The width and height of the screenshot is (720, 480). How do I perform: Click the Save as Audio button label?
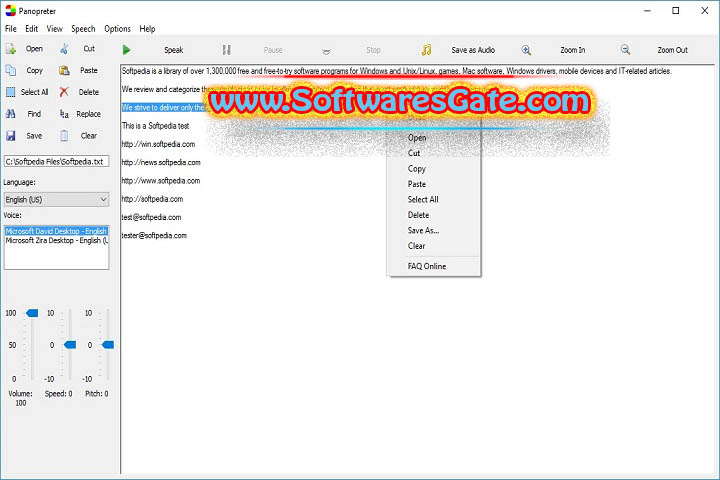[x=473, y=50]
